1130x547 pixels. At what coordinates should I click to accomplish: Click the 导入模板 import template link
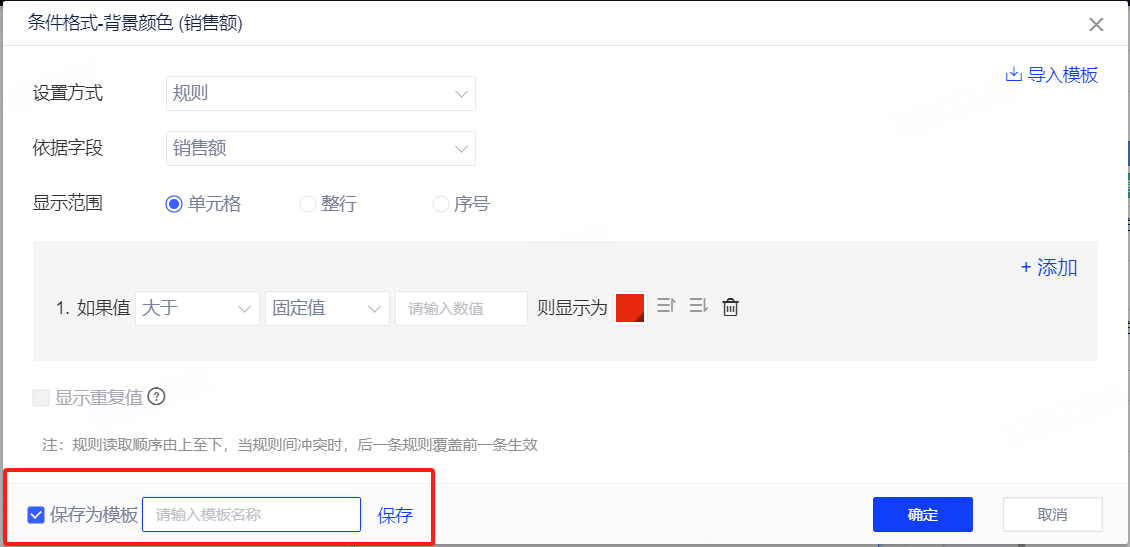pyautogui.click(x=1051, y=75)
